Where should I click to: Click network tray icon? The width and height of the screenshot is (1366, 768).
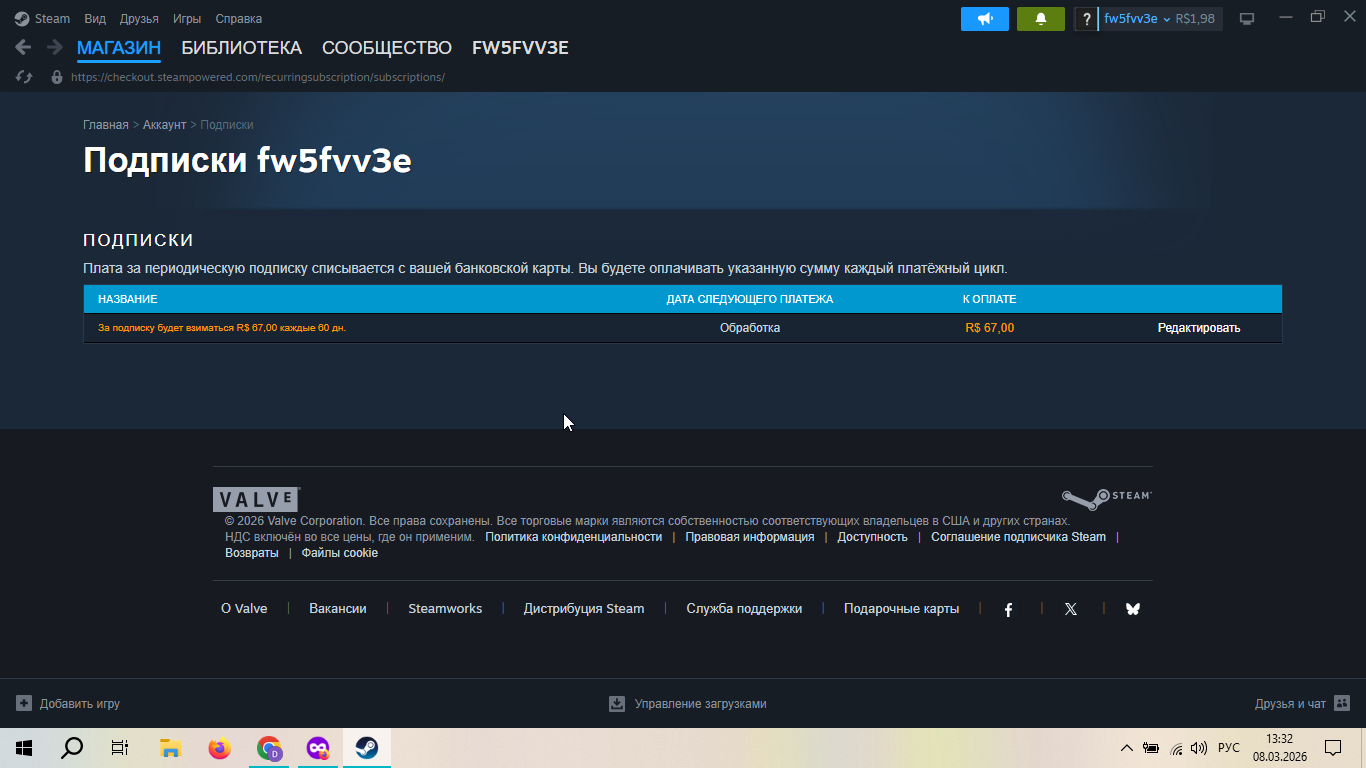(x=1176, y=748)
